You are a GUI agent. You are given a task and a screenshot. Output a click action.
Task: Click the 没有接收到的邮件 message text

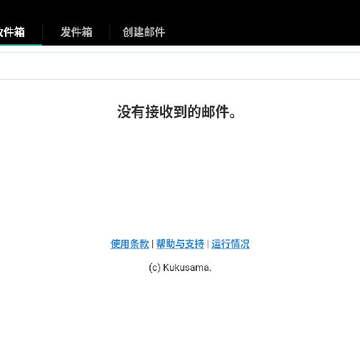177,112
